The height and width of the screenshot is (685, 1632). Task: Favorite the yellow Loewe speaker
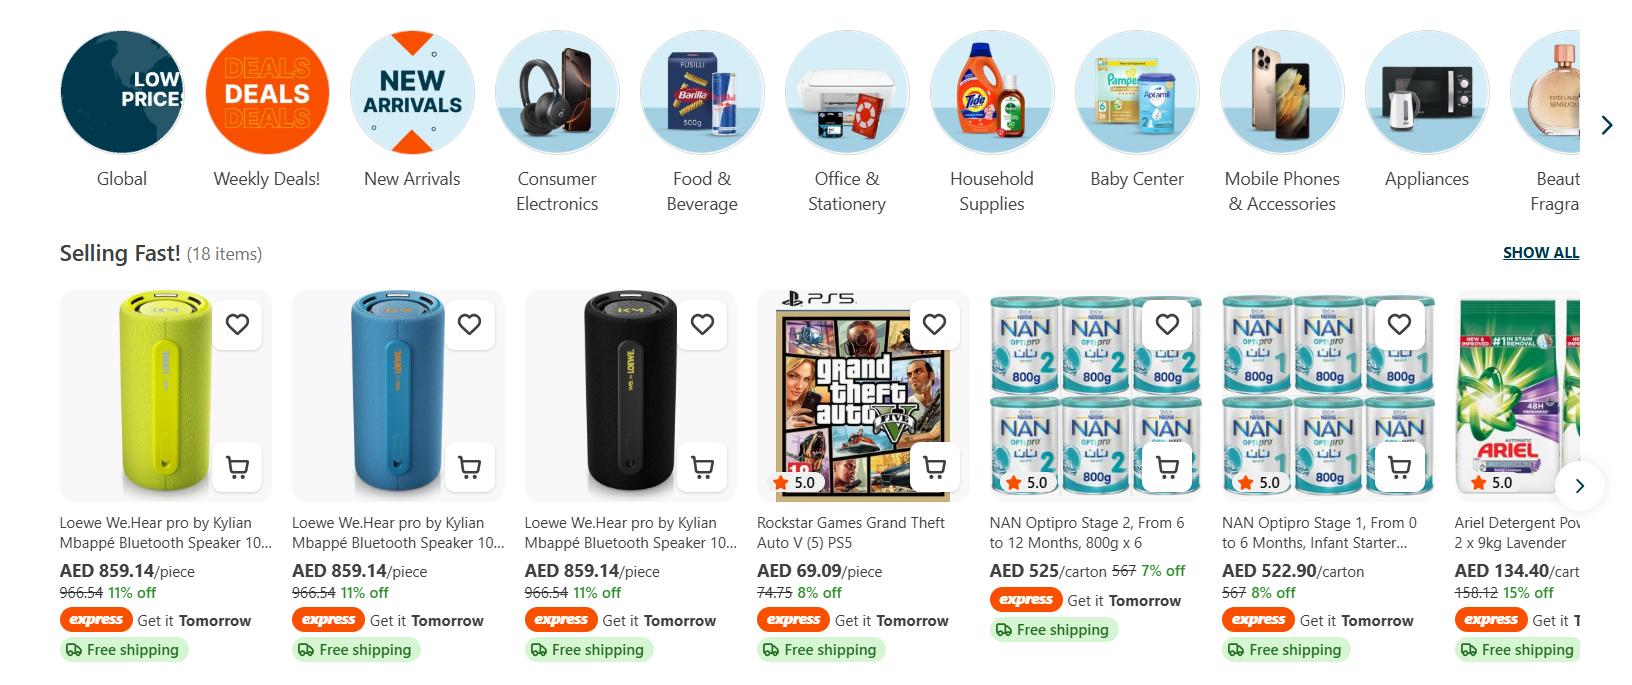tap(238, 324)
